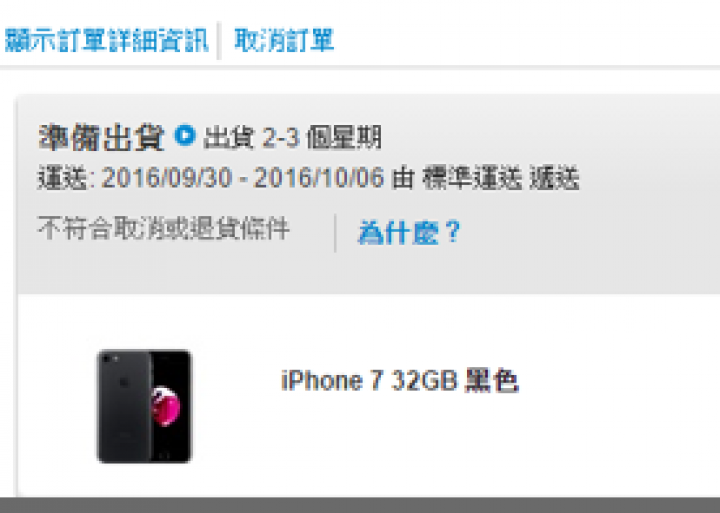Click the 準備出貨 status heading

tap(101, 137)
